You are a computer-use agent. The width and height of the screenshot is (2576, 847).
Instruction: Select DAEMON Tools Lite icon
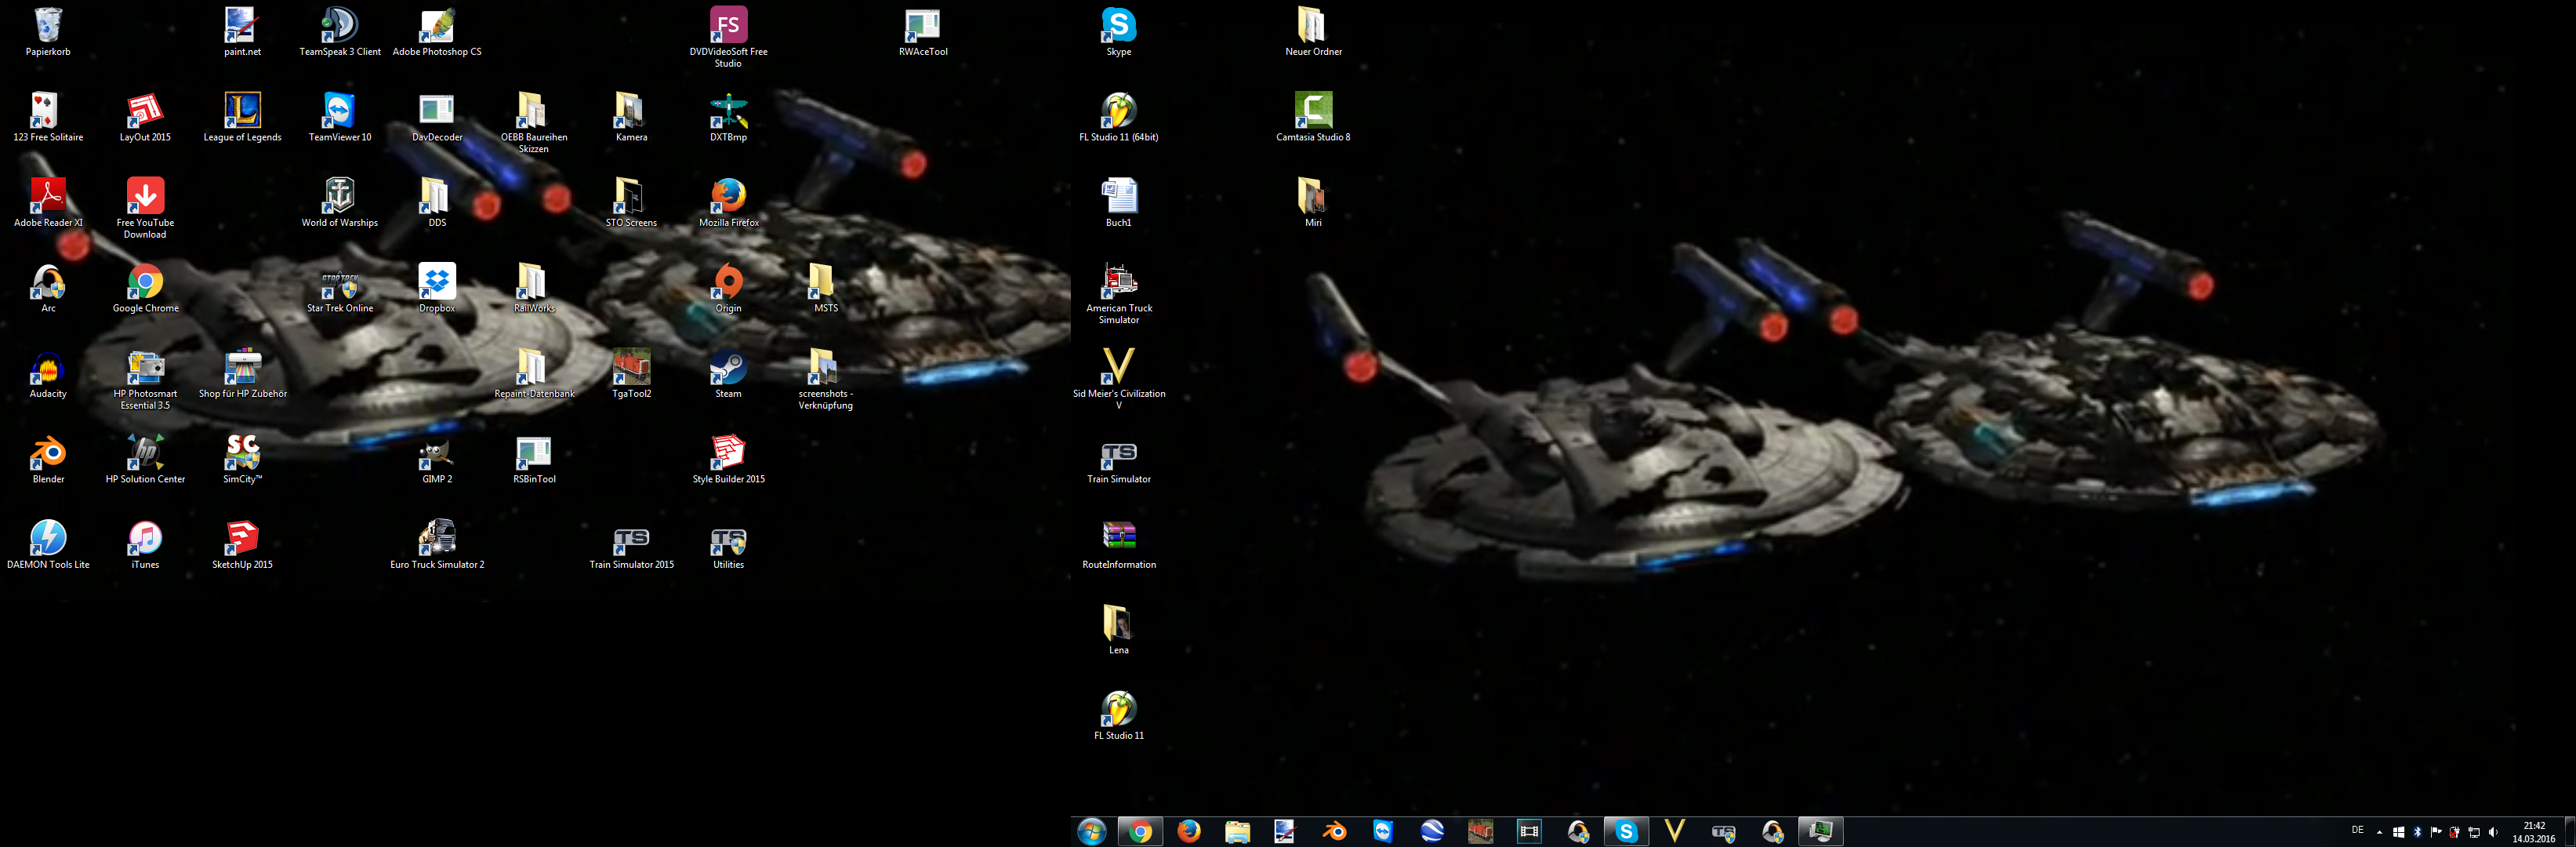tap(48, 545)
